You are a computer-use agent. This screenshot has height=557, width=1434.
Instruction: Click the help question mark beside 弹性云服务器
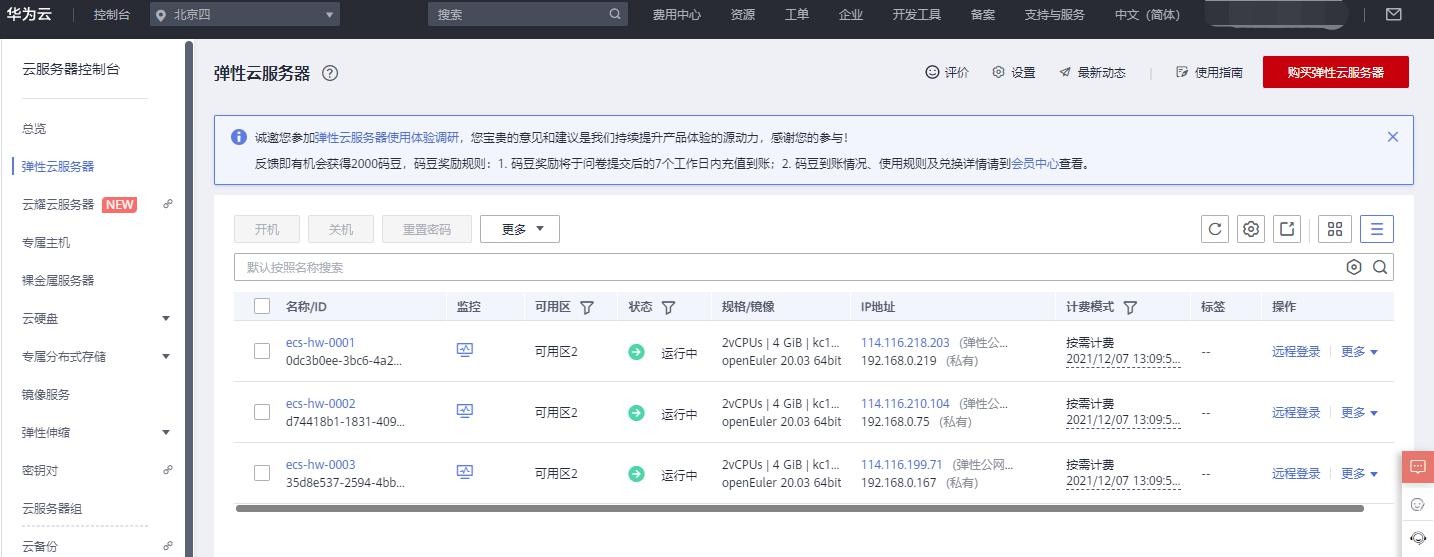(x=330, y=73)
